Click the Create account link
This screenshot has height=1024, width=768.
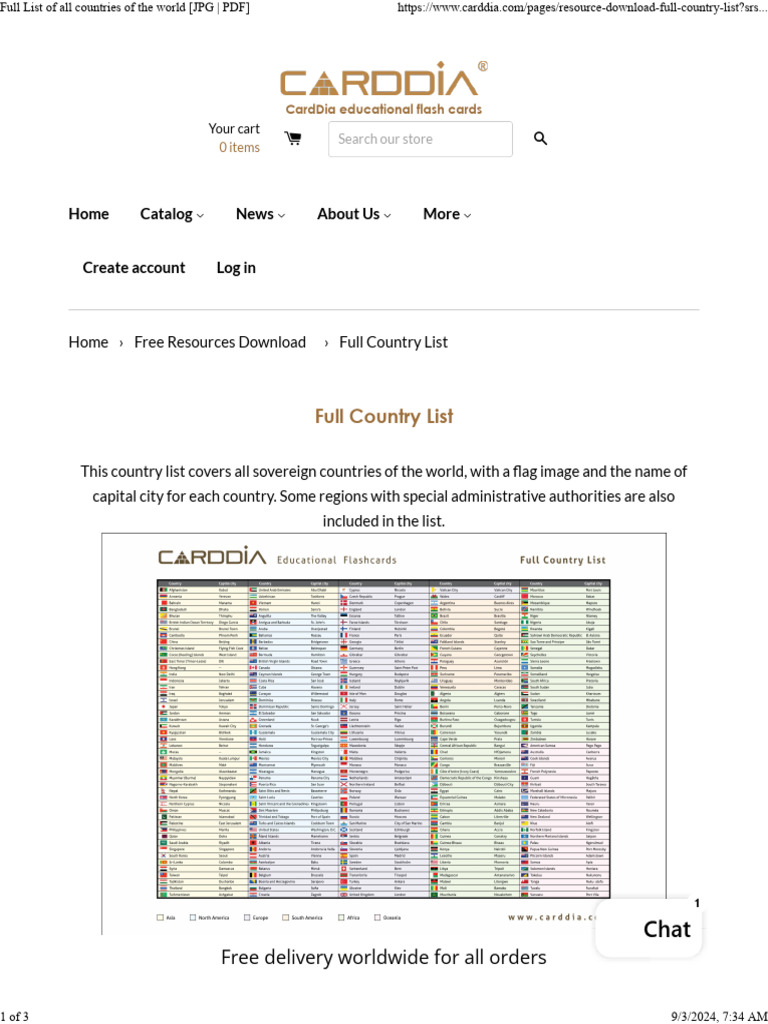(134, 268)
